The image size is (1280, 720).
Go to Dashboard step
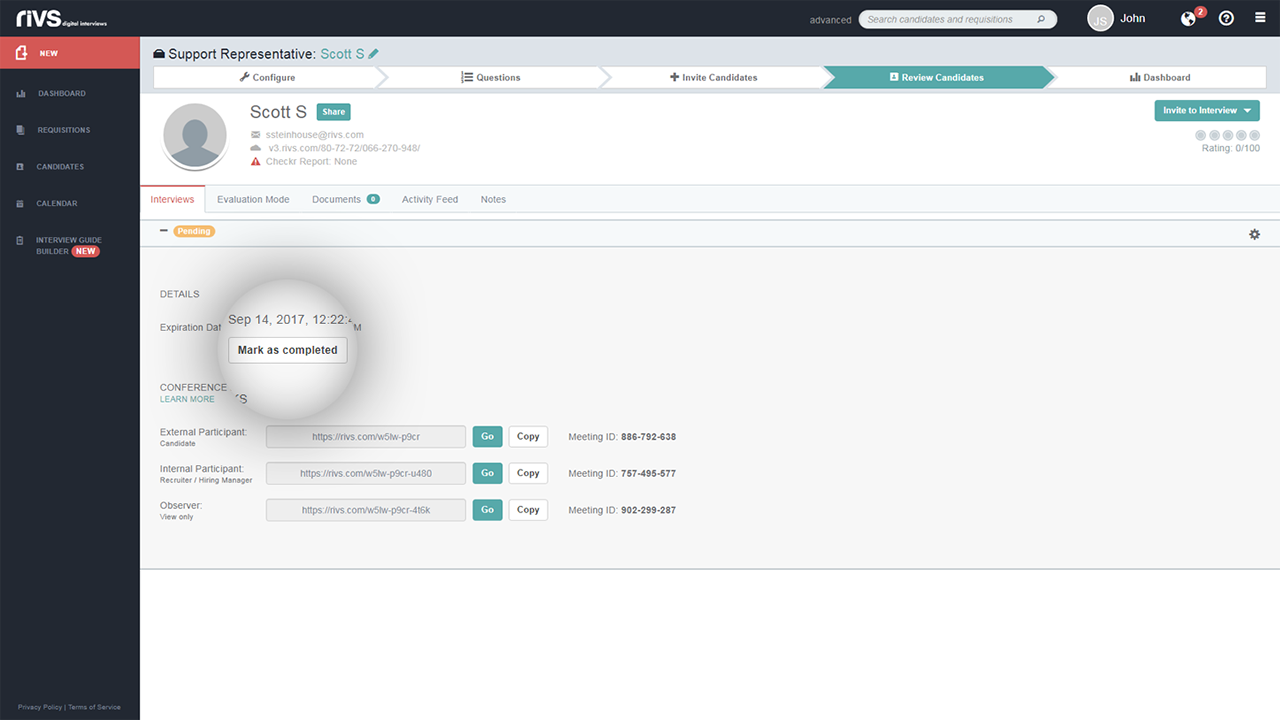(x=1160, y=77)
